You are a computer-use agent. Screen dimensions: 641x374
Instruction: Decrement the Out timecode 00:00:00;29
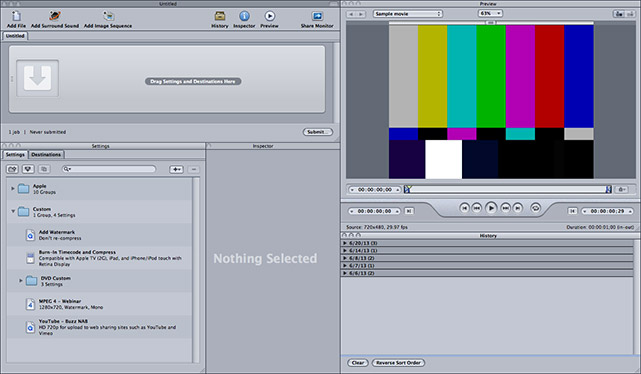[585, 211]
